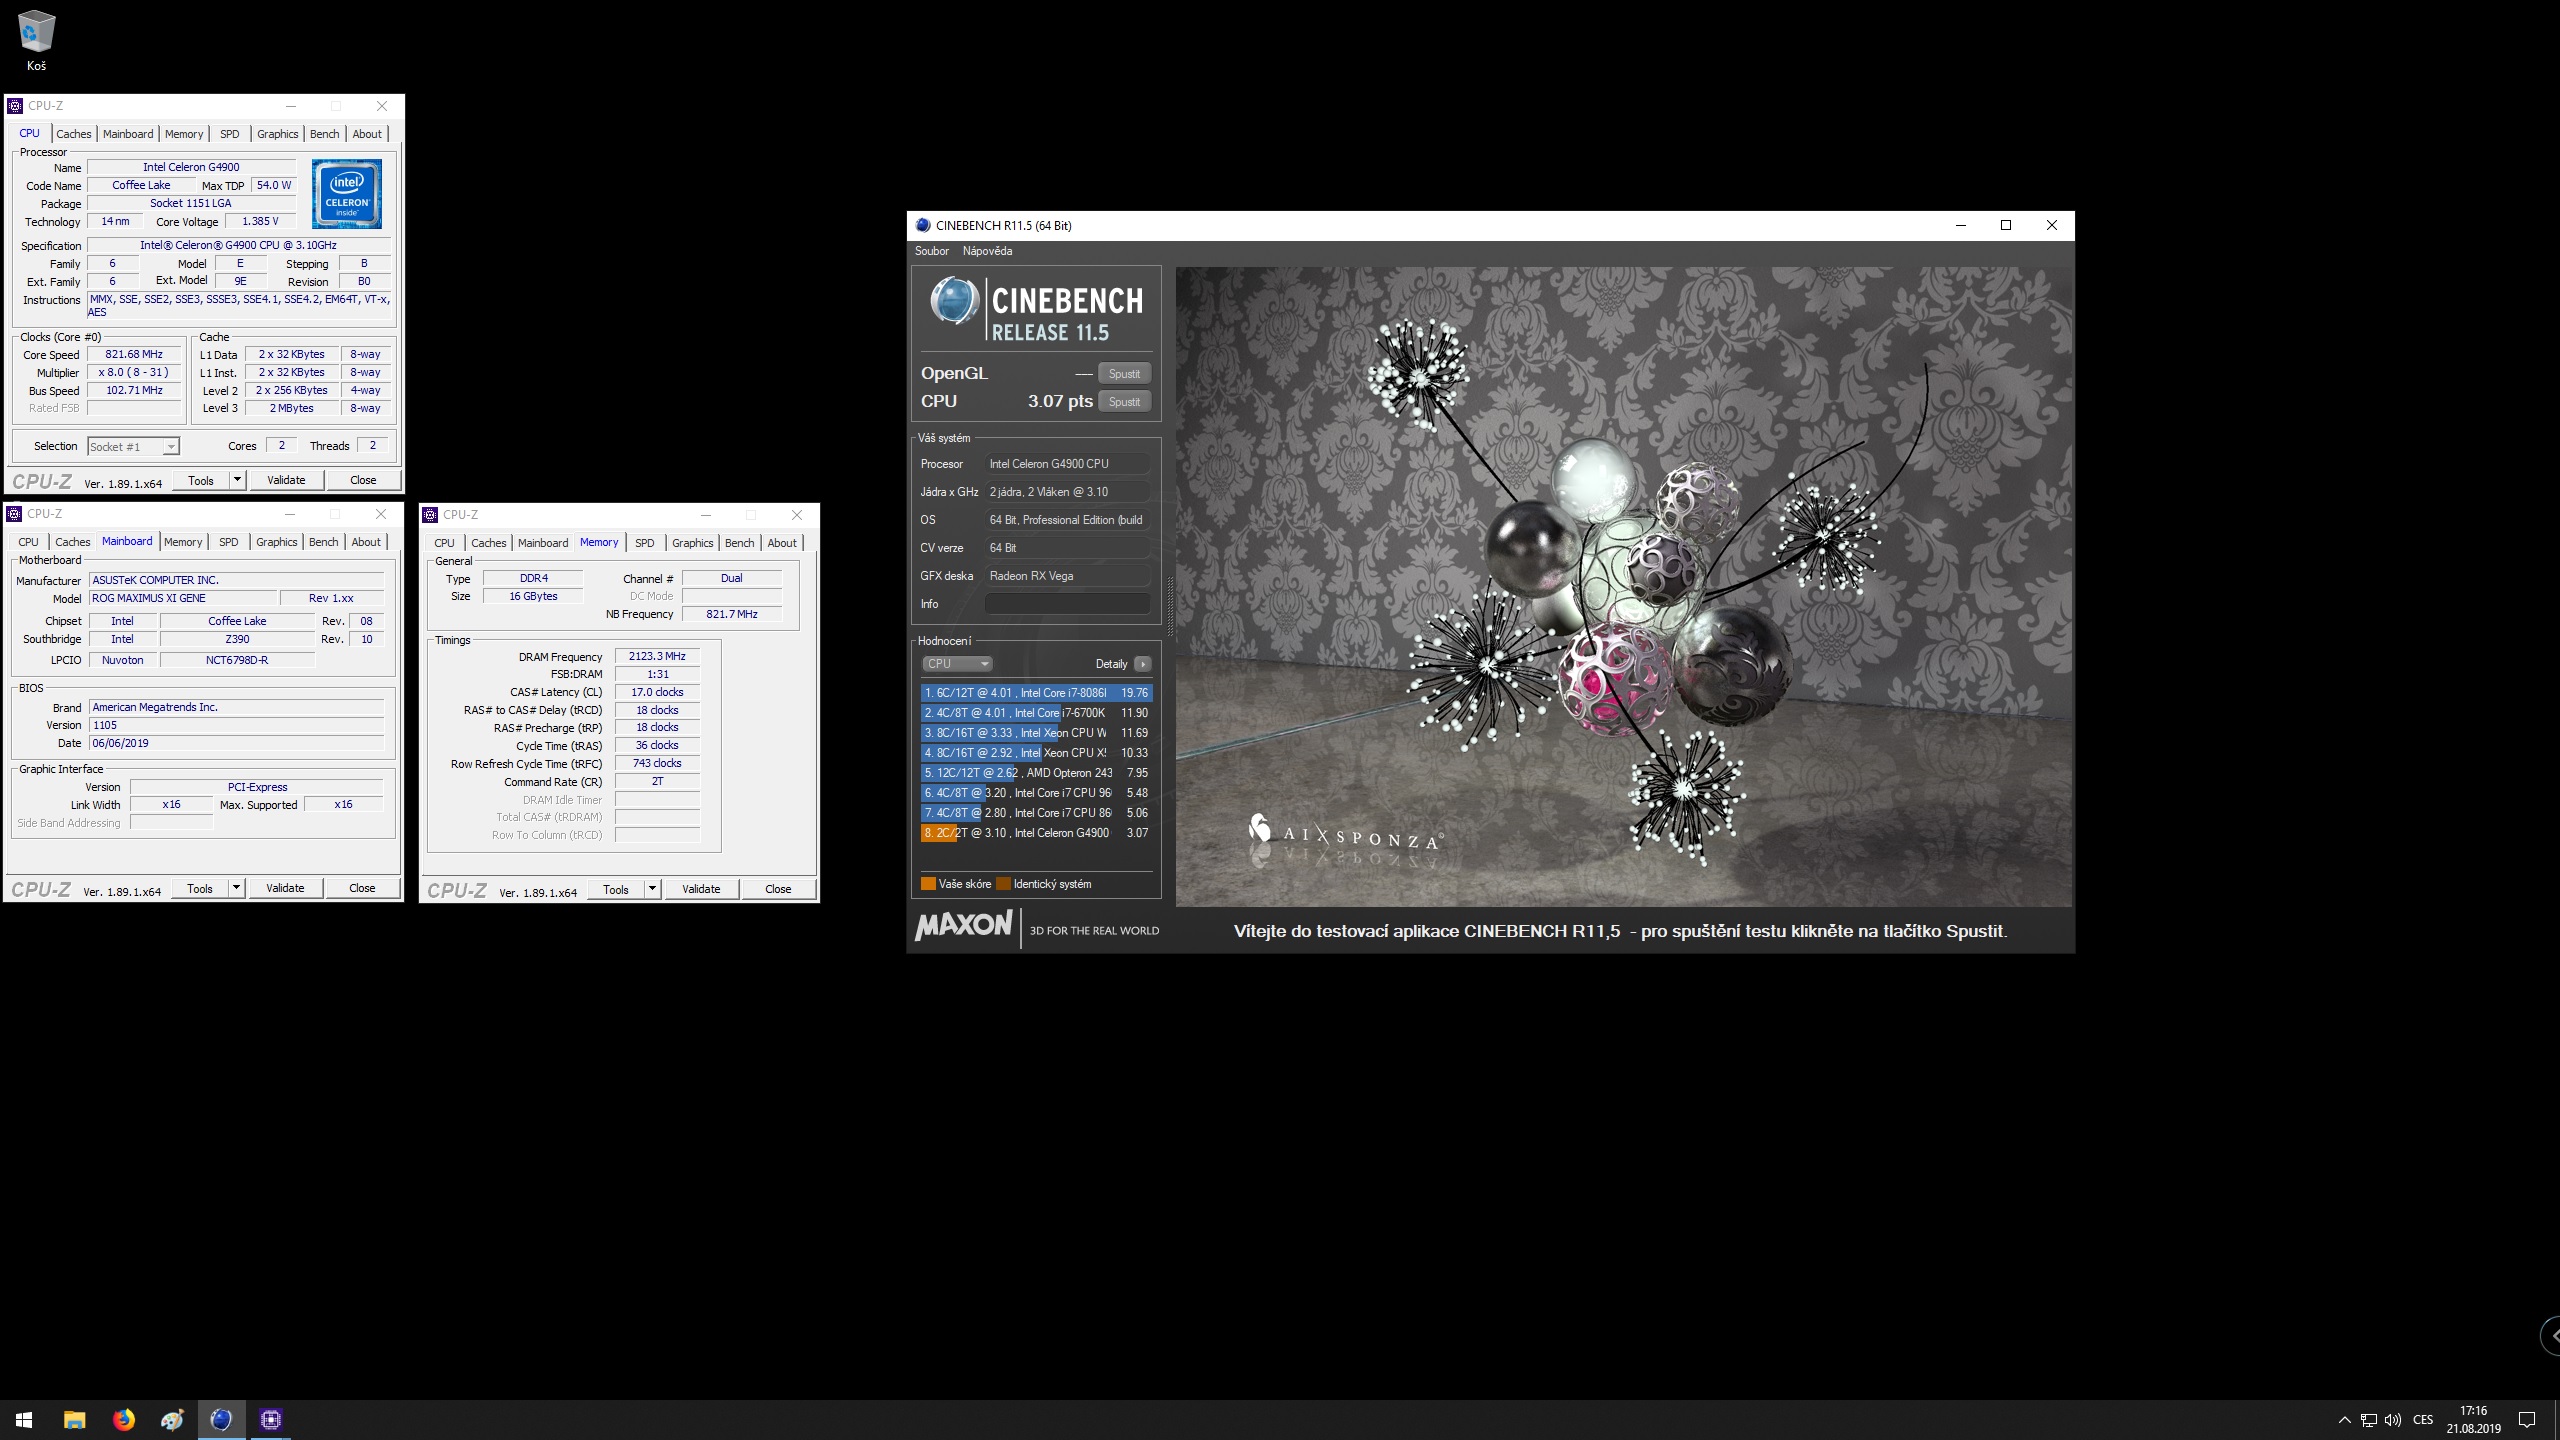
Task: Run the CPU test with Spustit
Action: click(x=1124, y=402)
